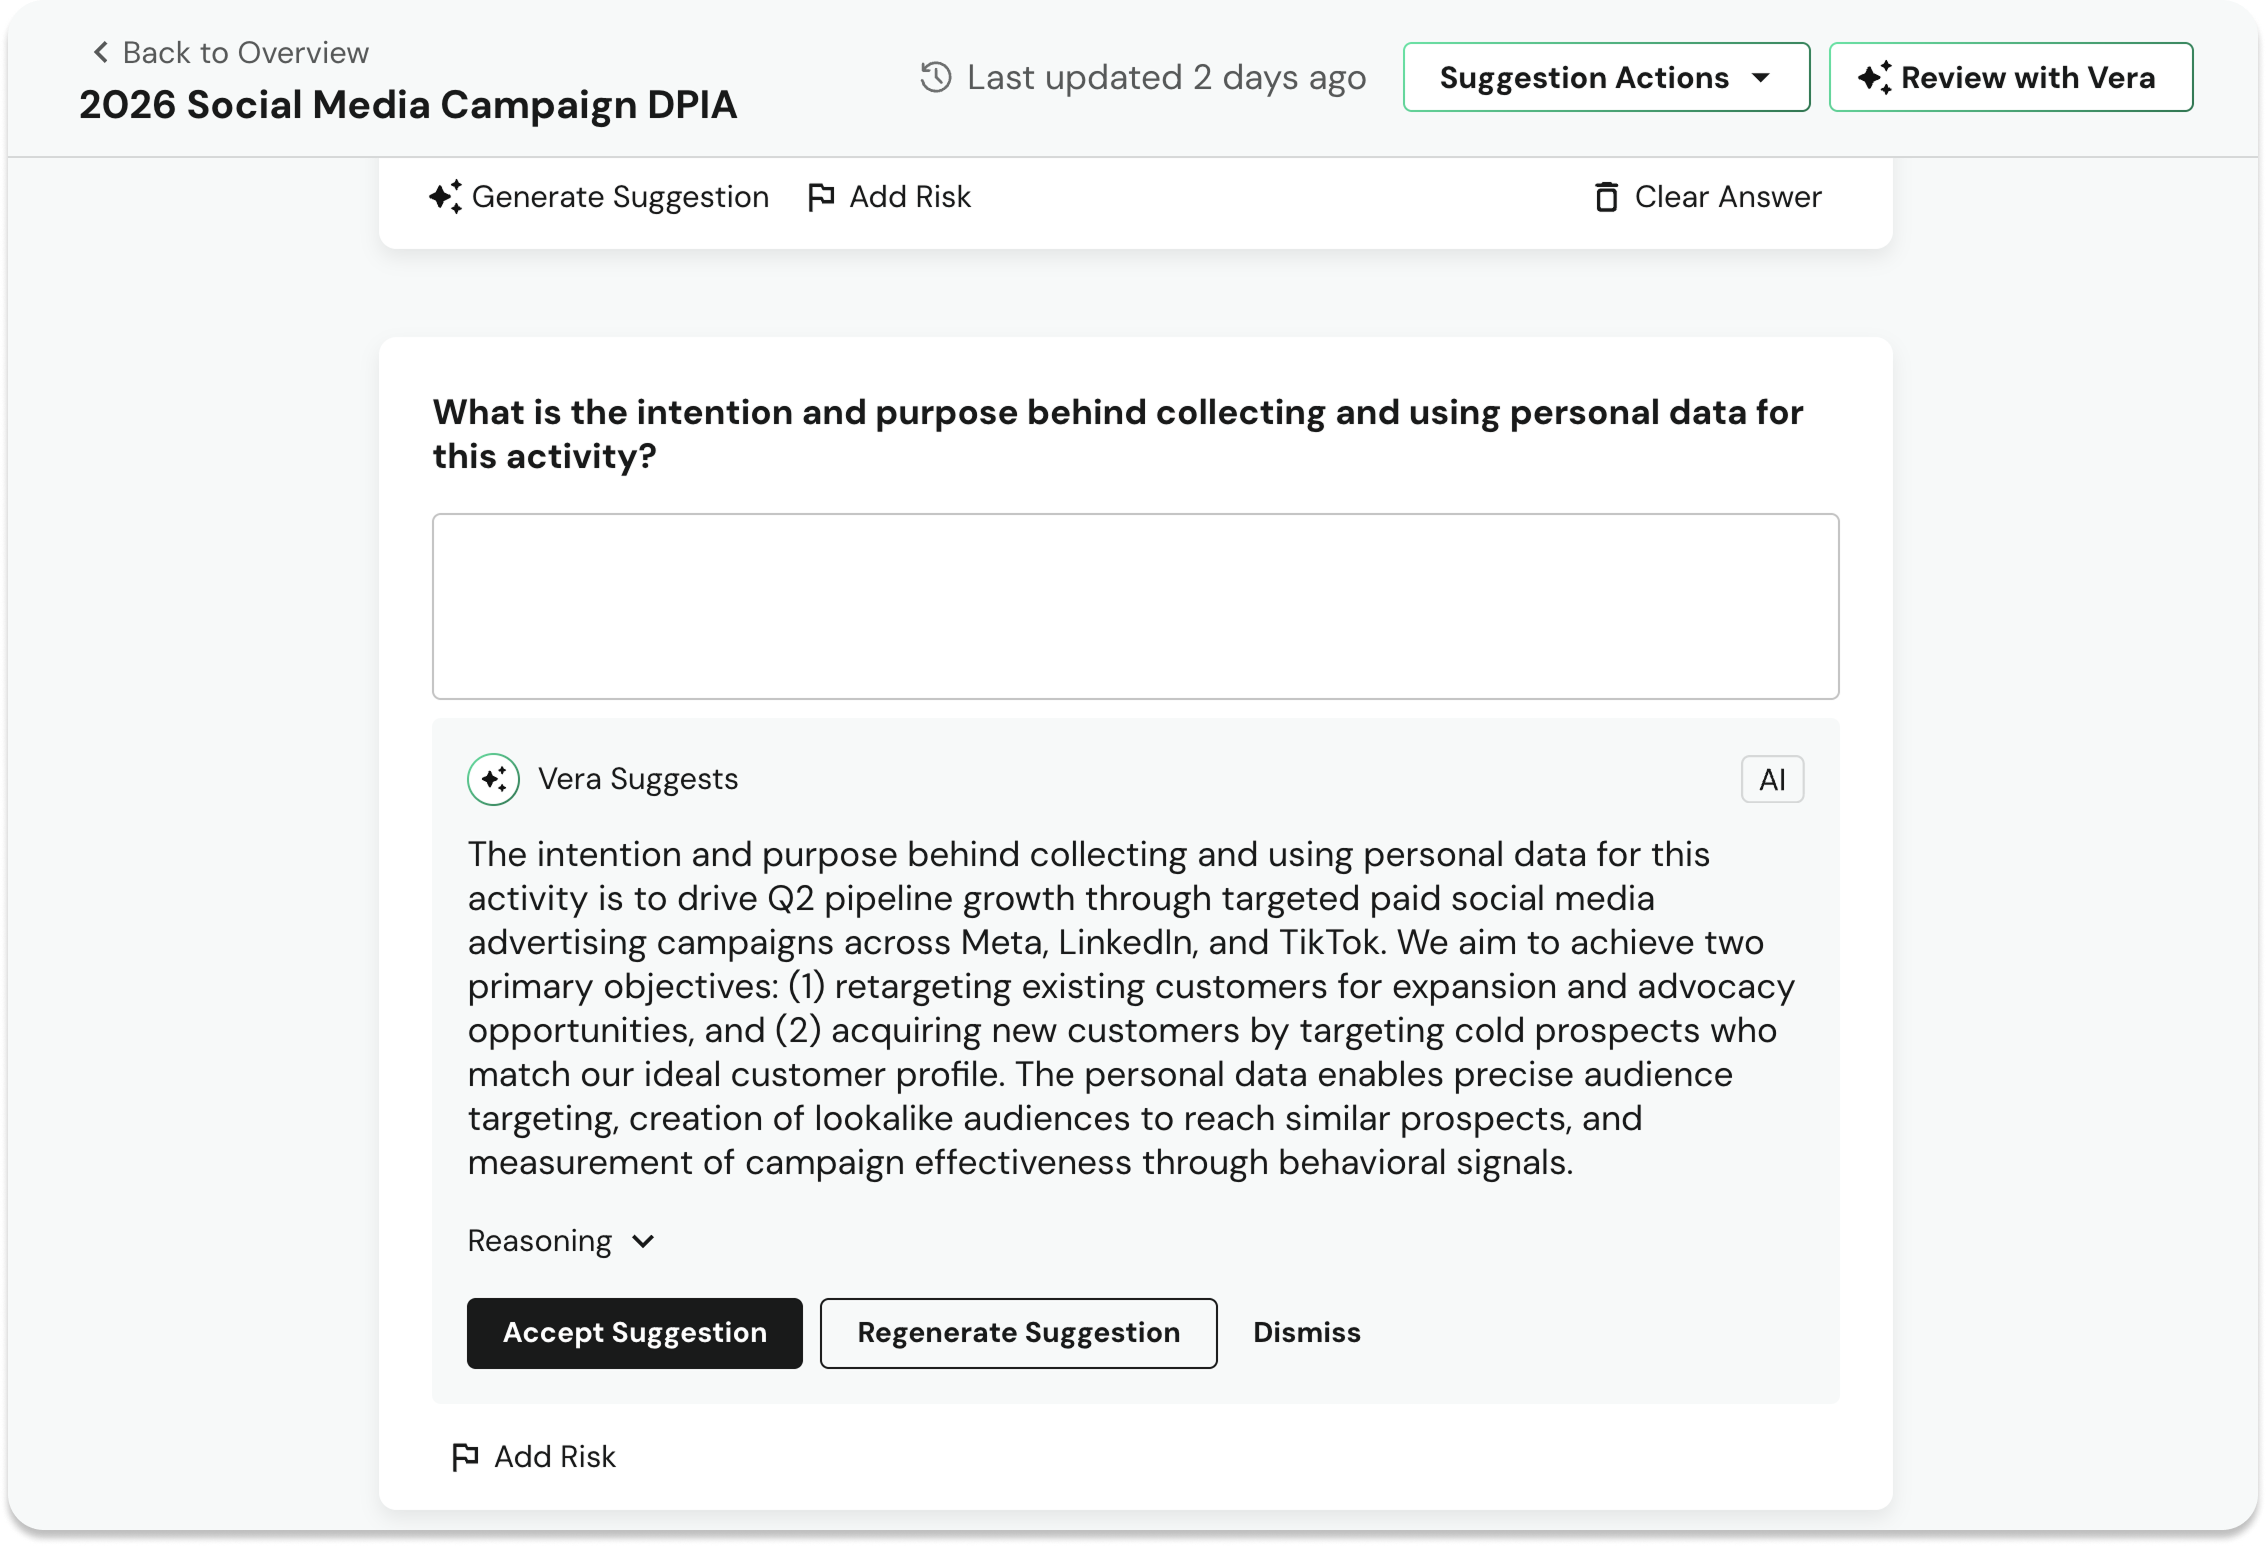
Task: Open Review with Vera
Action: [x=2010, y=76]
